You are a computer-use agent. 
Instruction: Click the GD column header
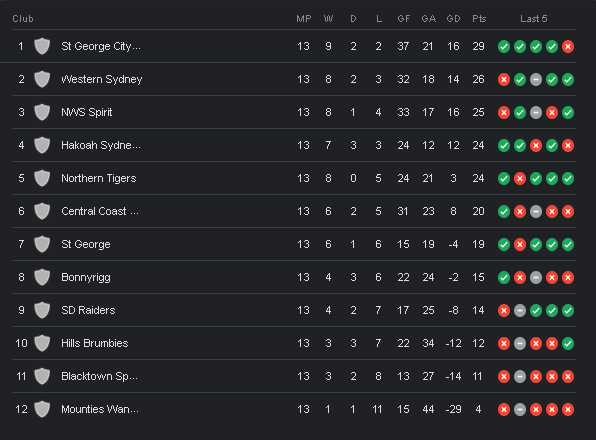453,19
